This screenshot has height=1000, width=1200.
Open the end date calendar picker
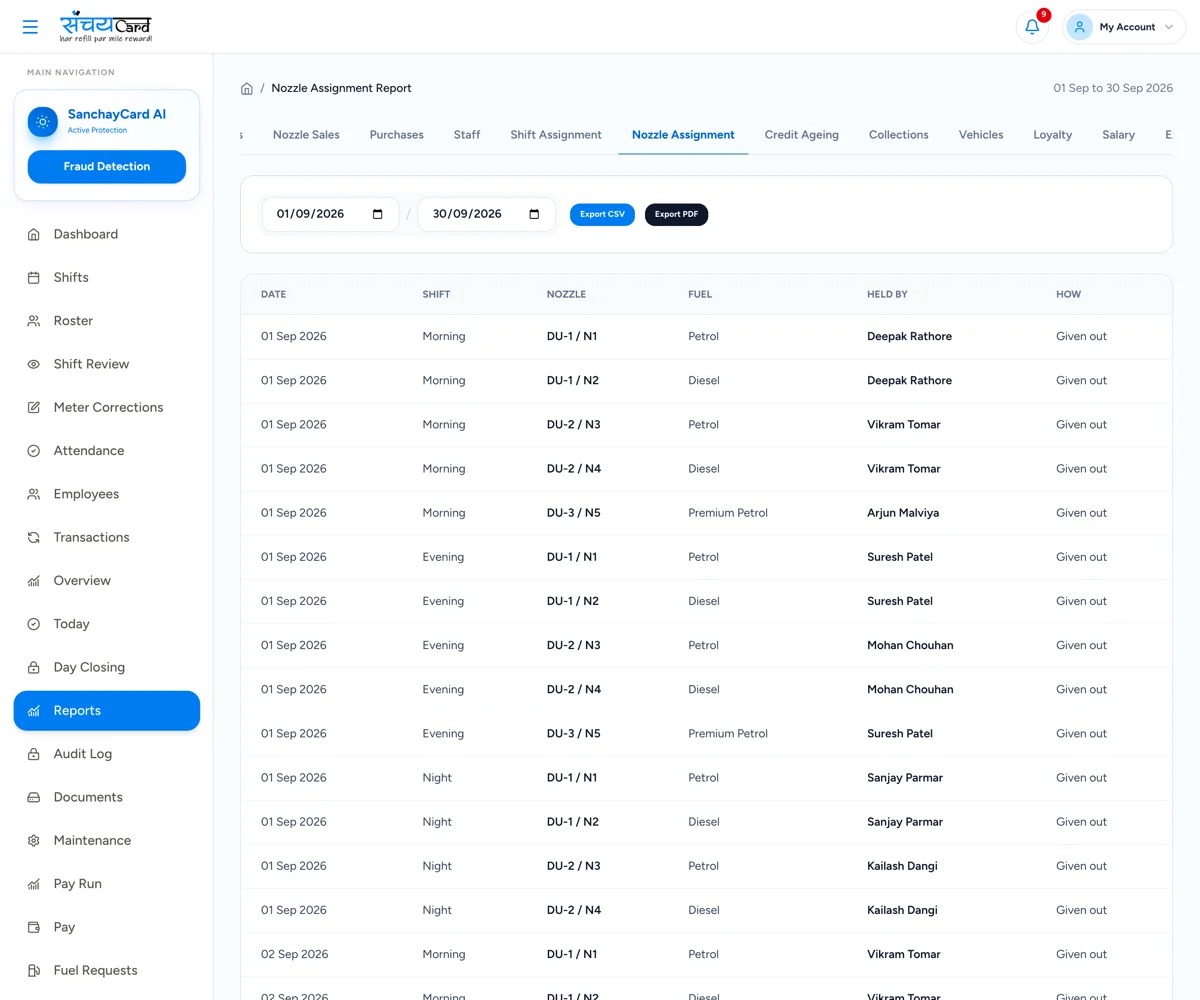point(534,214)
